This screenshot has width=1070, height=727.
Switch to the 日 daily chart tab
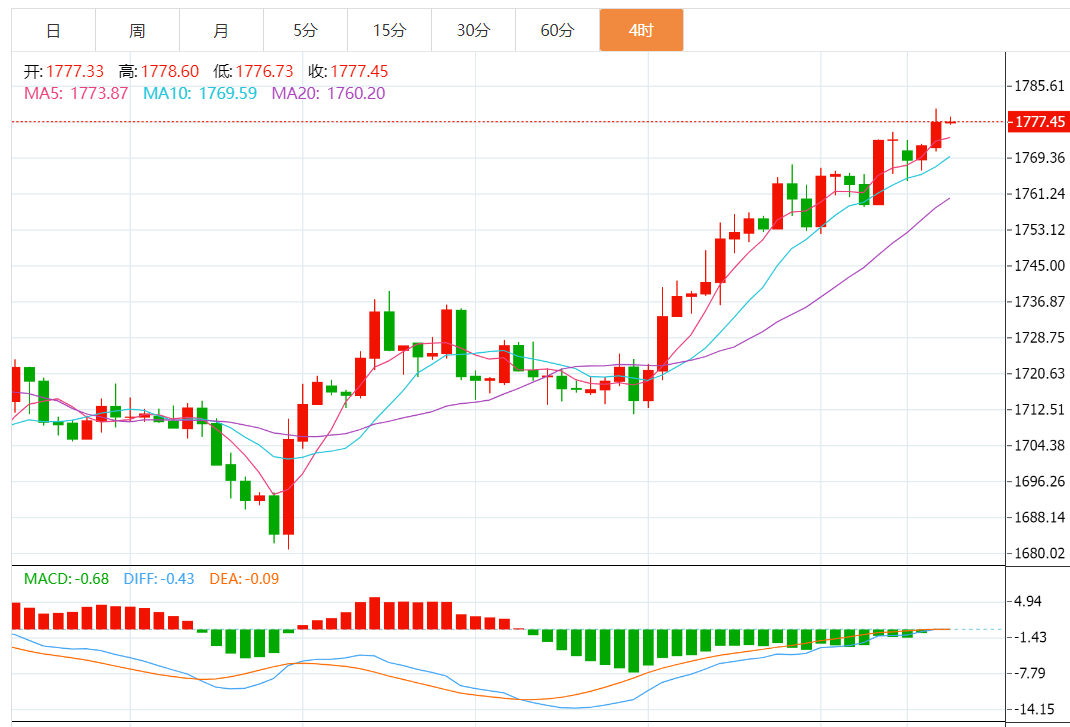click(x=53, y=31)
